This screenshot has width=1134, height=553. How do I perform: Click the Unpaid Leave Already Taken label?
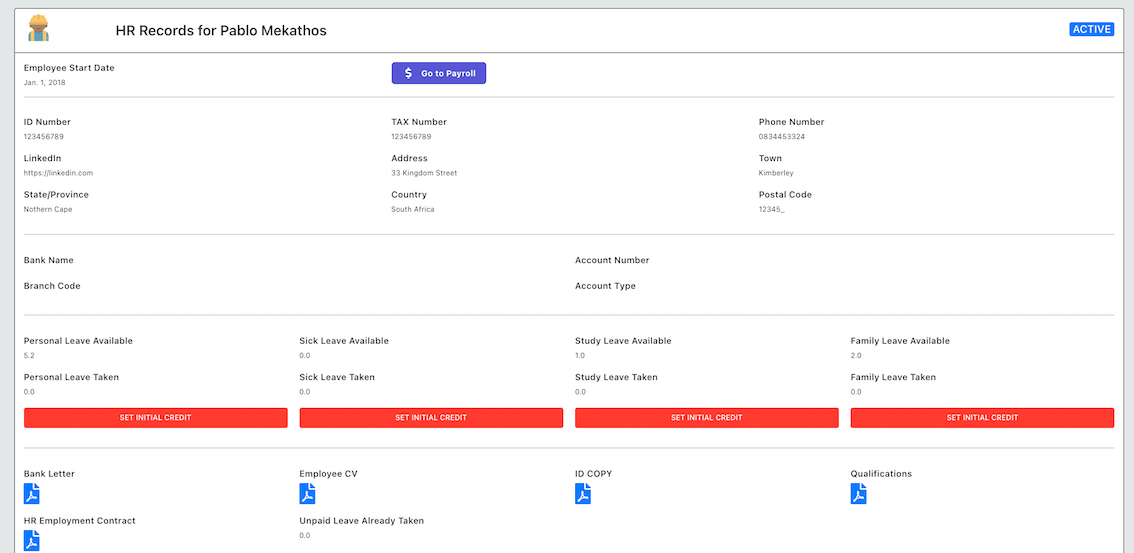click(x=362, y=520)
